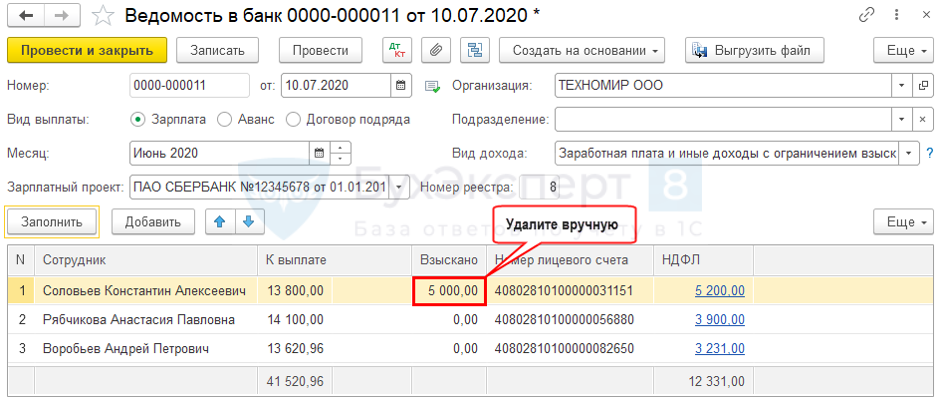Select the Договор подряда payment type
Viewport: 942px width, 400px height.
[293, 119]
